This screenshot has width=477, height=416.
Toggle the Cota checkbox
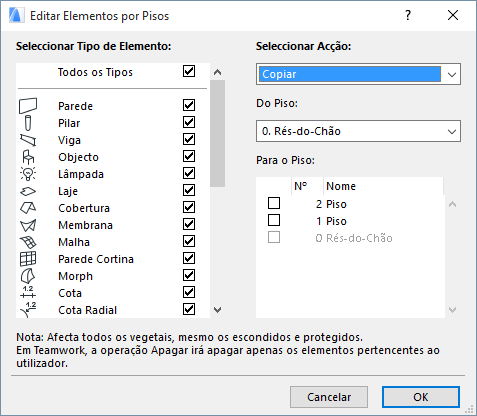pyautogui.click(x=189, y=292)
